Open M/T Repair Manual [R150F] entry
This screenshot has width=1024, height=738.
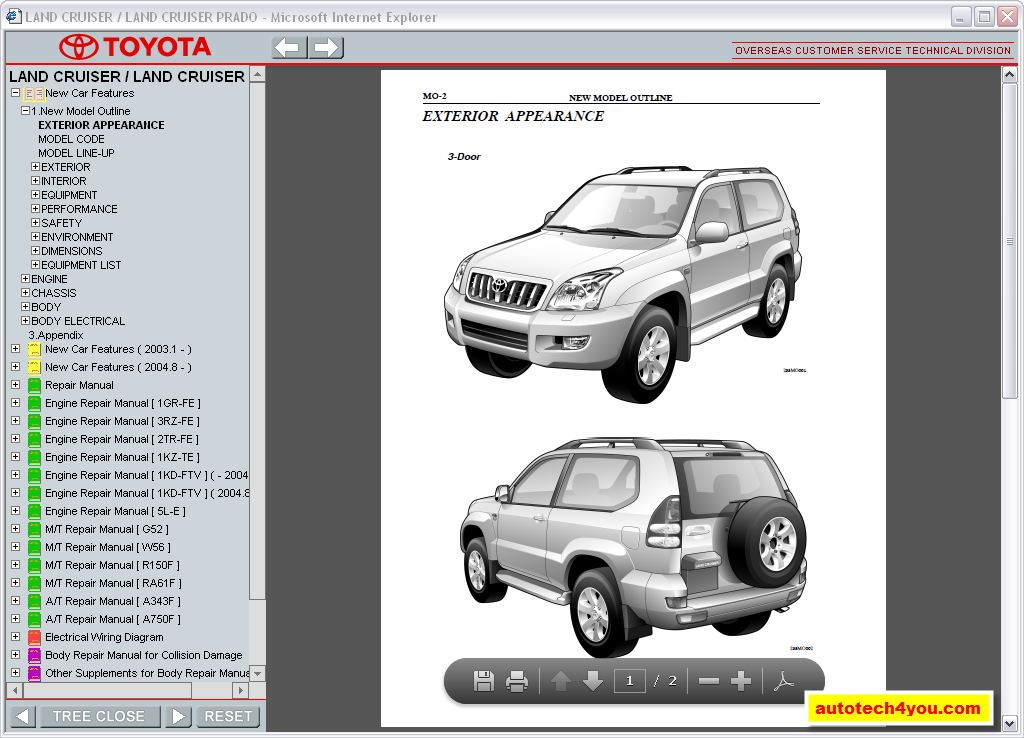pyautogui.click(x=112, y=566)
